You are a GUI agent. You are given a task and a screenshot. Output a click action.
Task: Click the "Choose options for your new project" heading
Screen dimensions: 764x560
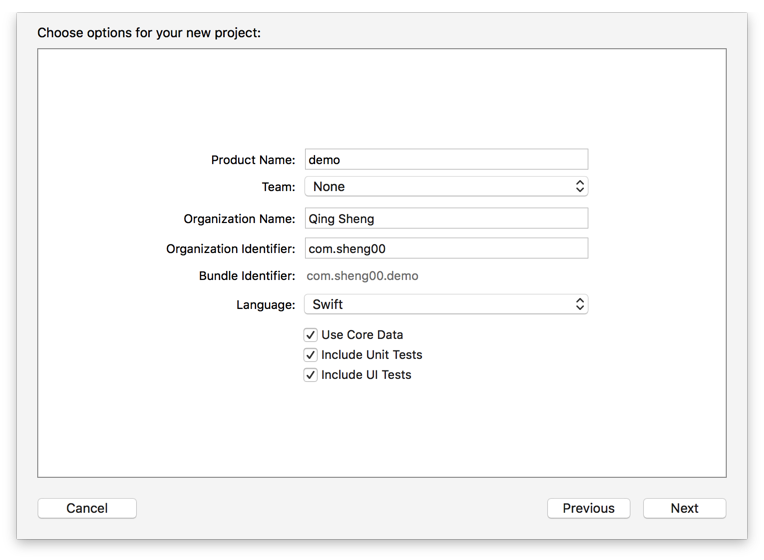(149, 33)
